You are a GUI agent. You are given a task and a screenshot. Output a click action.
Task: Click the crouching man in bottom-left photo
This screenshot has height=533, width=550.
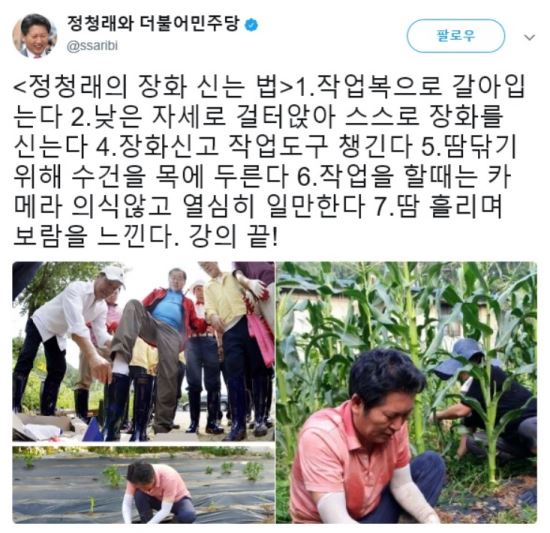[159, 493]
